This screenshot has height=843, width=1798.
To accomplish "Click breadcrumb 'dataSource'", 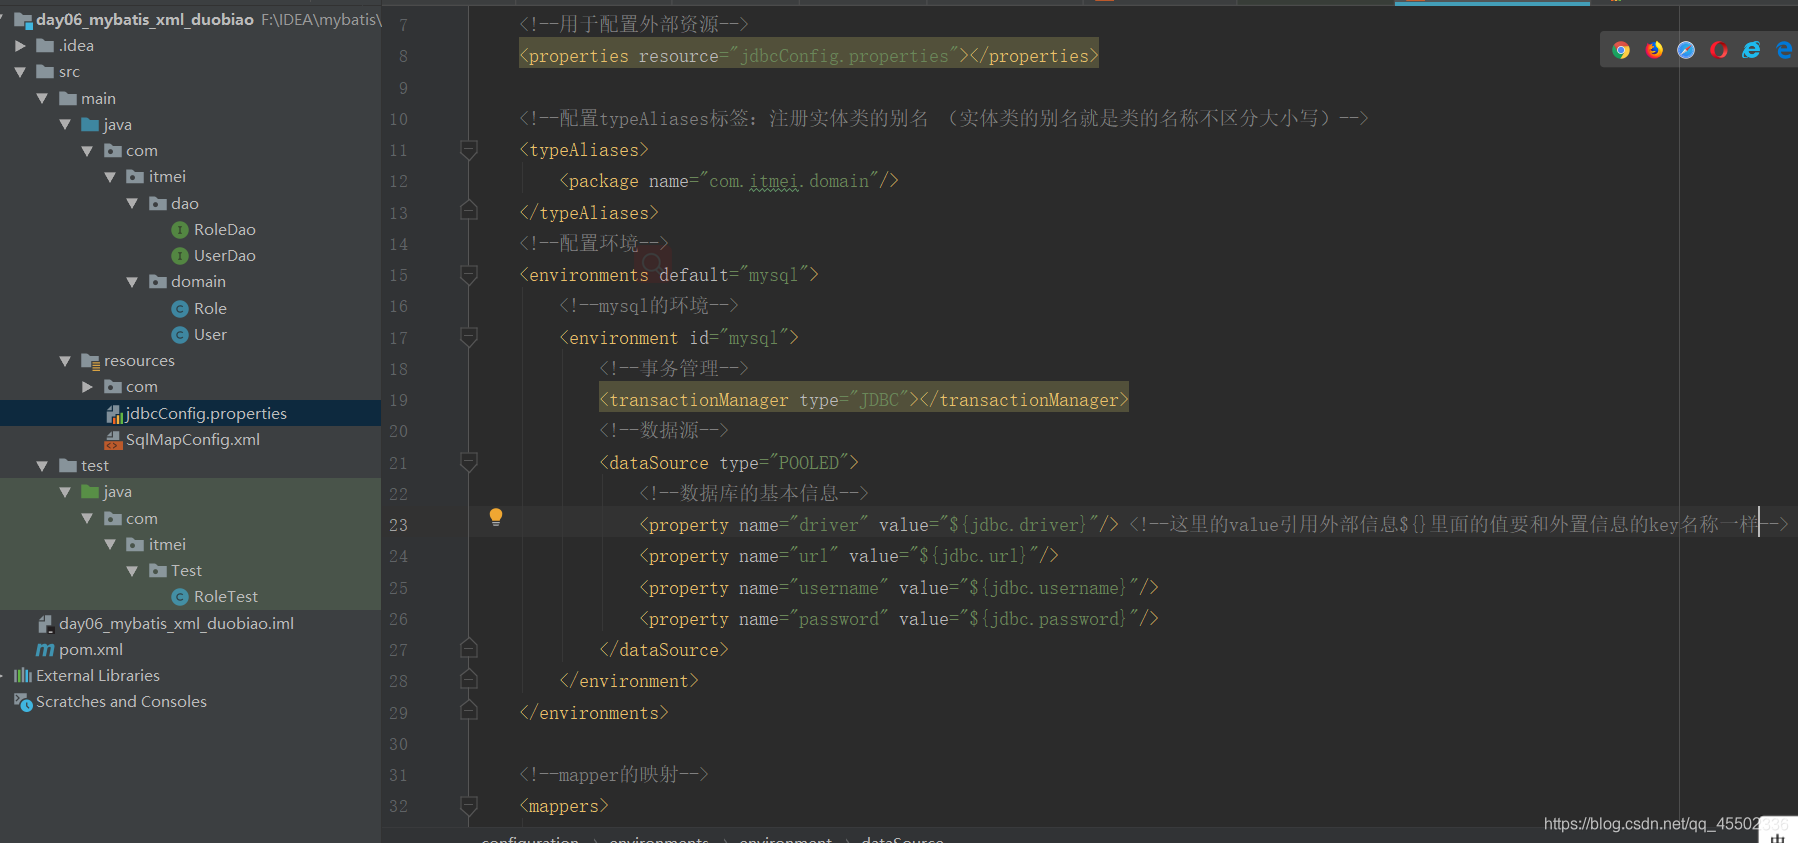I will (x=902, y=839).
